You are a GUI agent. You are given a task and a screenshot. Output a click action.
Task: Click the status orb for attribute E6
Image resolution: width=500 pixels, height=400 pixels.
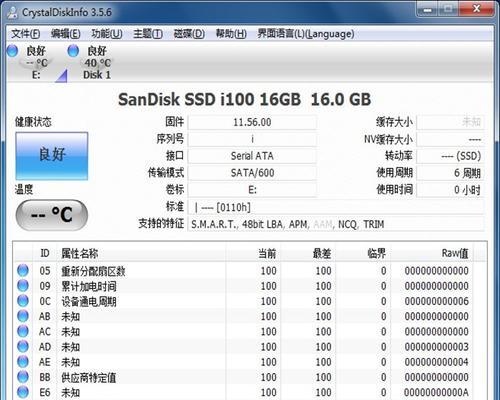pos(23,392)
